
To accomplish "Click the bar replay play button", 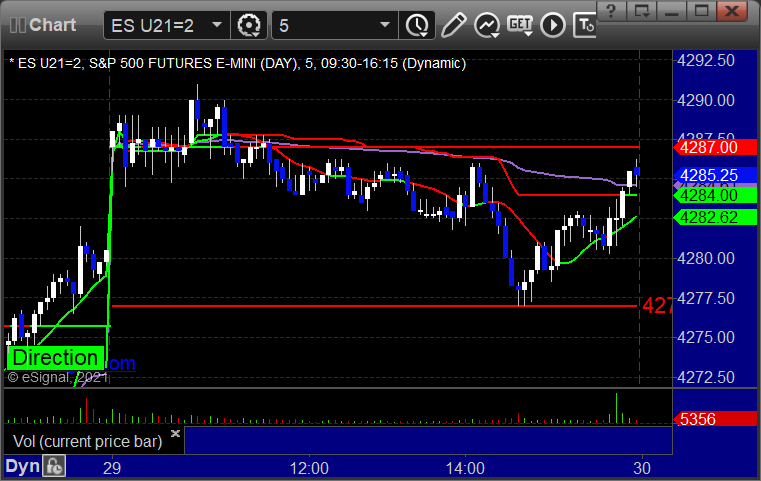I will [553, 25].
